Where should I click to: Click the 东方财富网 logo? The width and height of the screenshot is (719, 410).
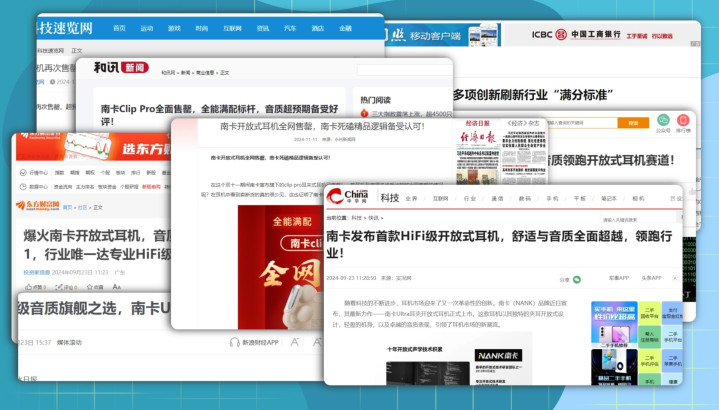click(38, 205)
